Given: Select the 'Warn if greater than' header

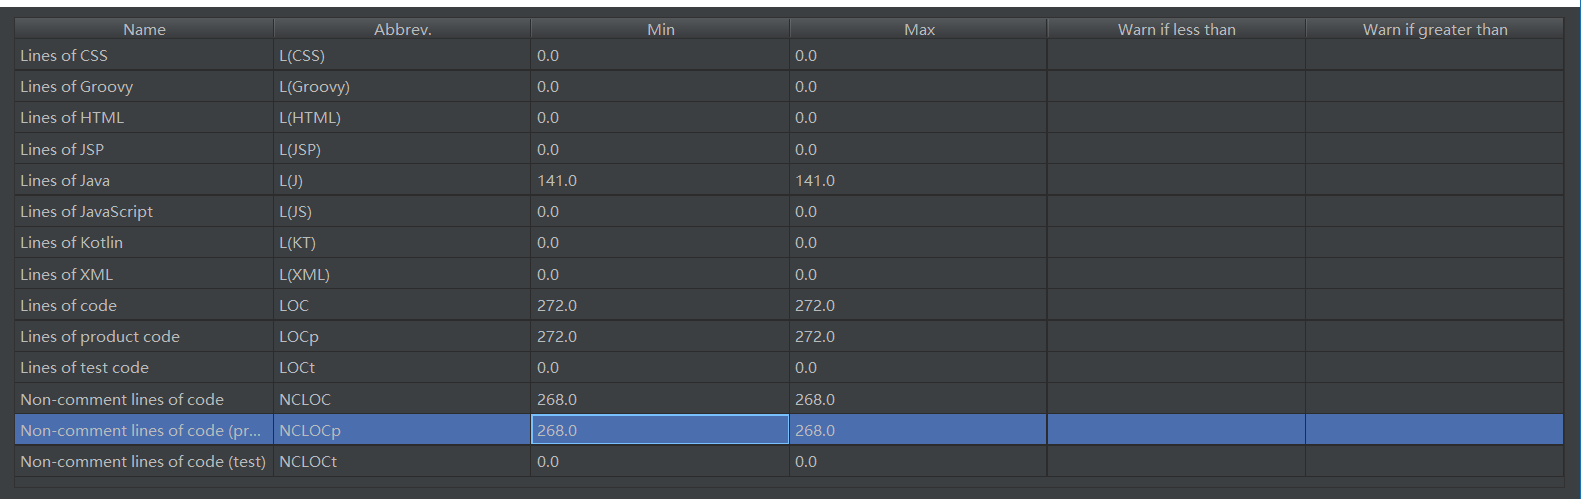Looking at the screenshot, I should (1434, 30).
